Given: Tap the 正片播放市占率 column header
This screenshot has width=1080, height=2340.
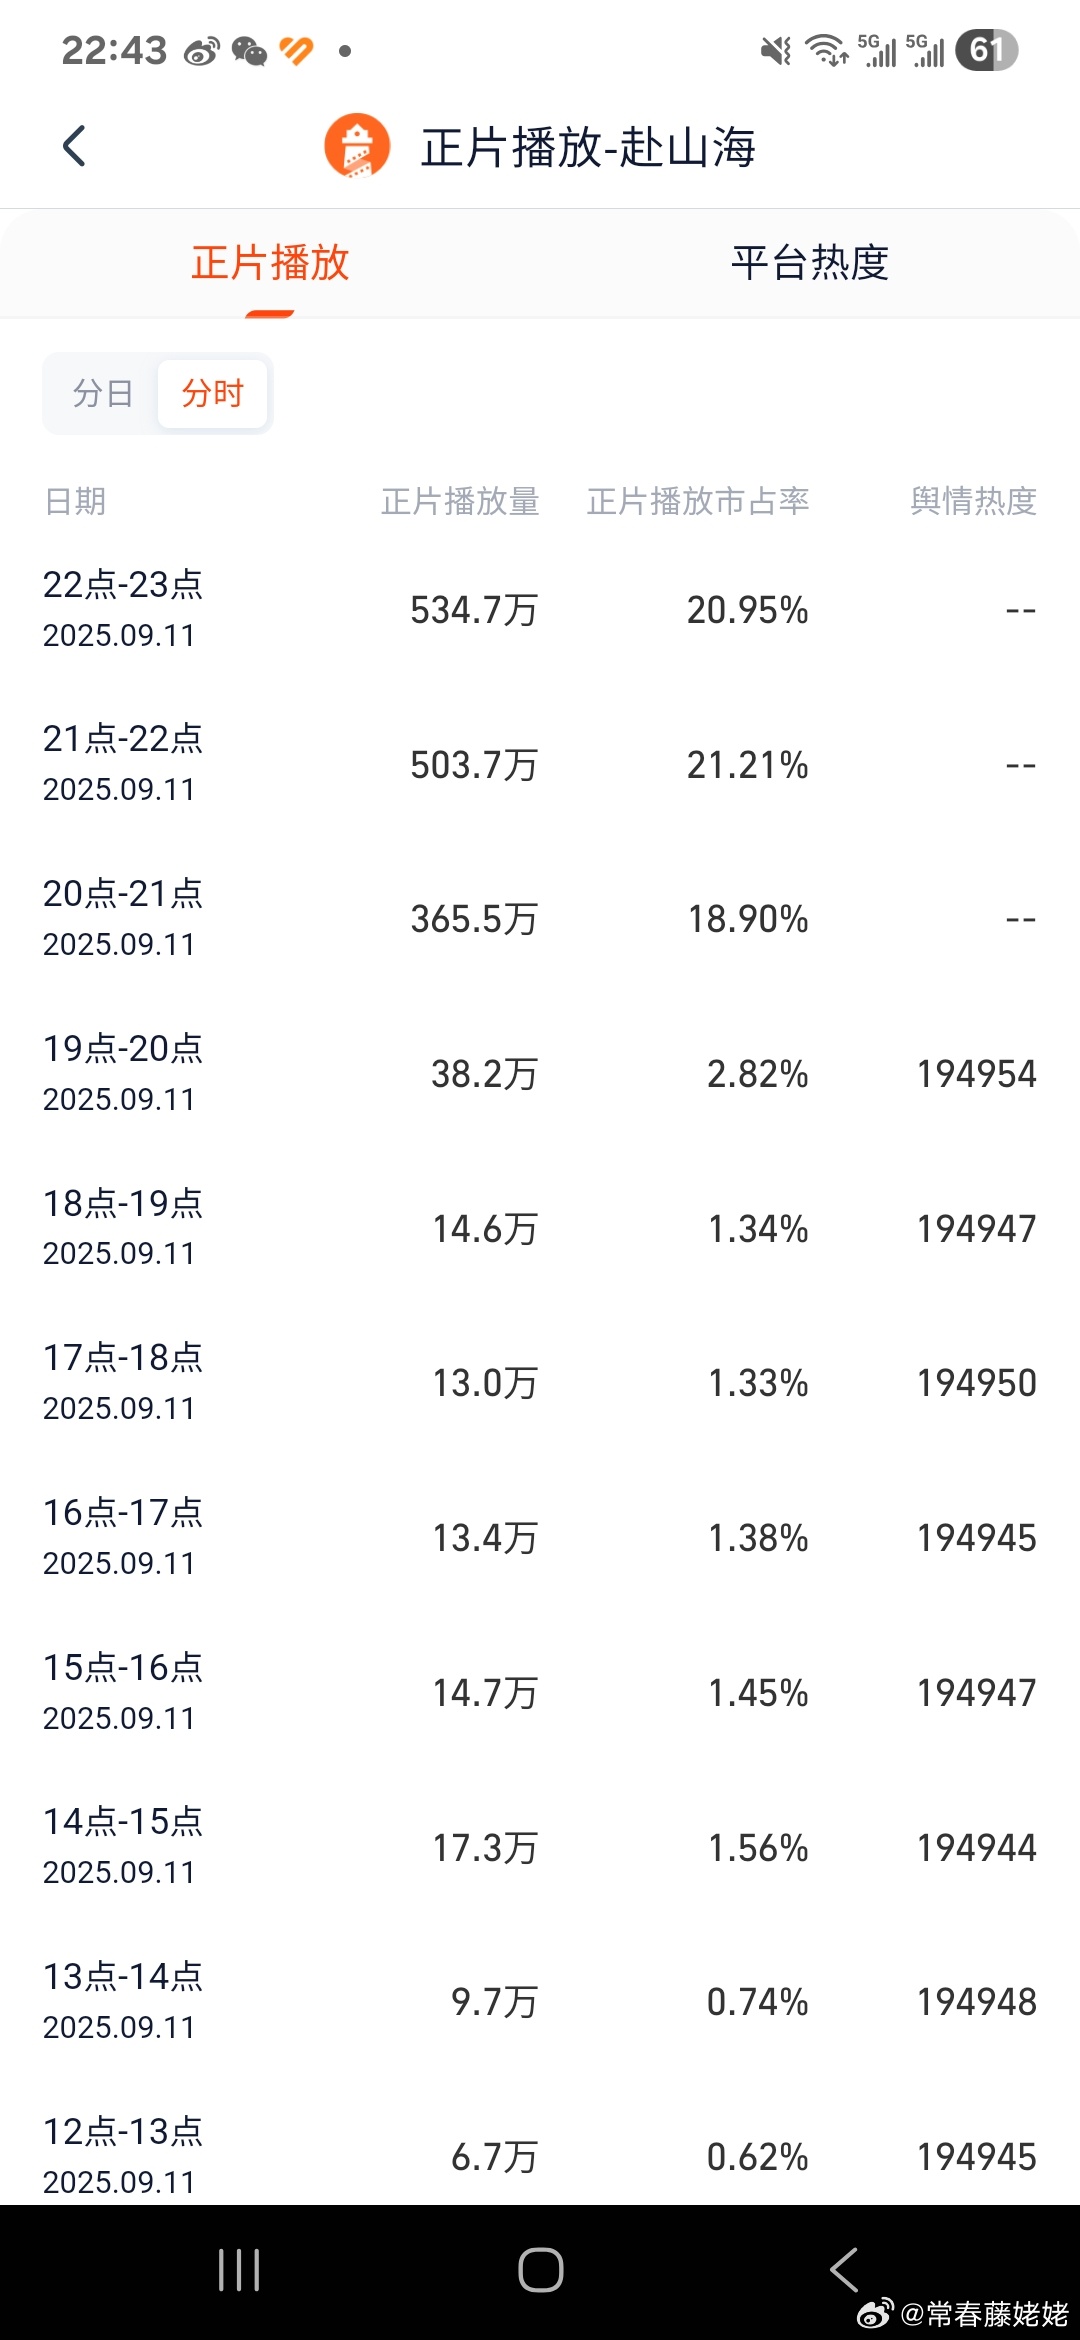Looking at the screenshot, I should (698, 501).
